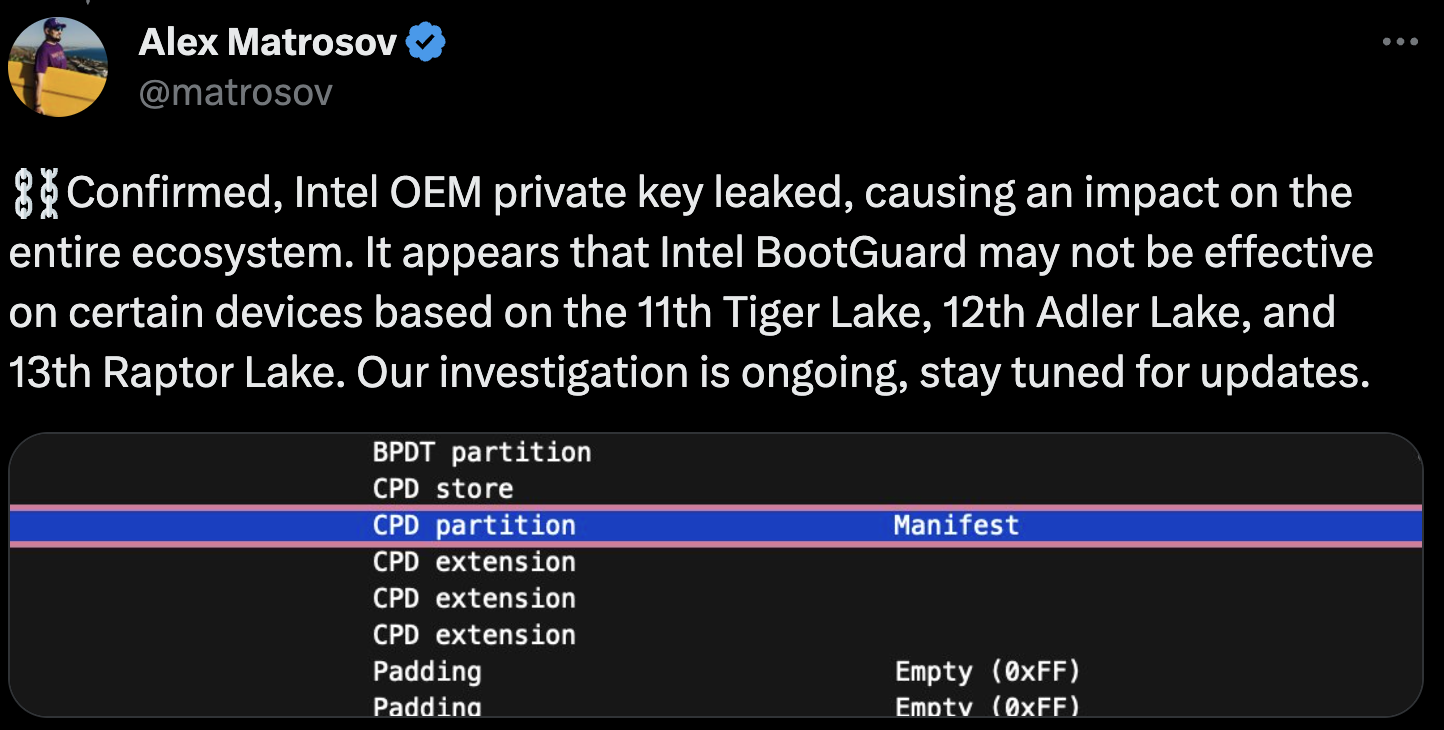This screenshot has width=1444, height=730.
Task: Select the BPDT partition row
Action: coord(483,452)
